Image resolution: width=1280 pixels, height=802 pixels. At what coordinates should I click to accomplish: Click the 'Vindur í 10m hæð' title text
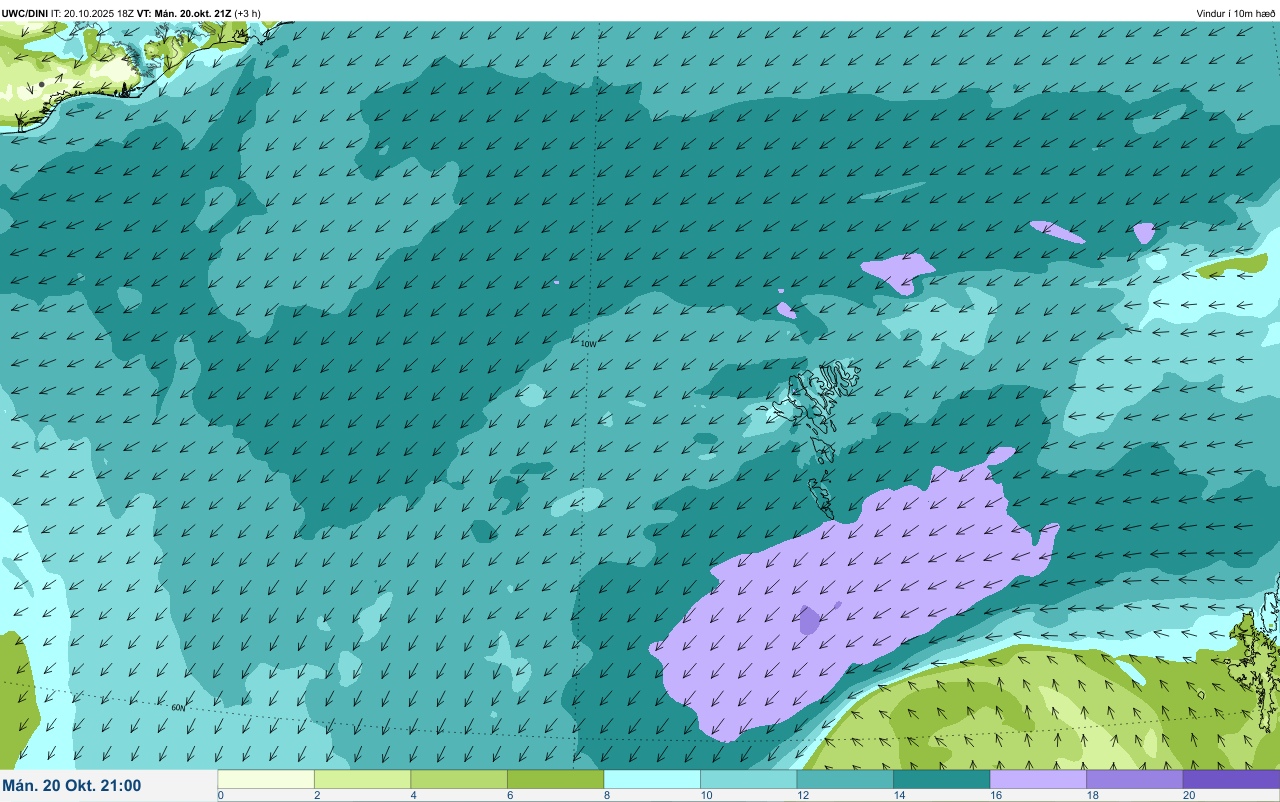(x=1236, y=13)
